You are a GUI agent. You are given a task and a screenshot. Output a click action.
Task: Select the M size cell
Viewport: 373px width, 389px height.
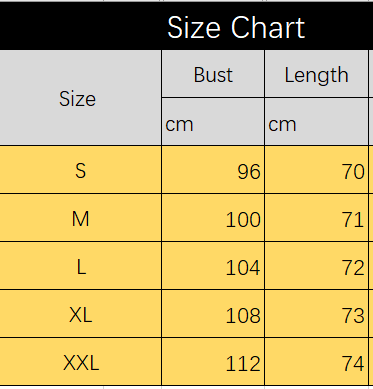point(81,218)
